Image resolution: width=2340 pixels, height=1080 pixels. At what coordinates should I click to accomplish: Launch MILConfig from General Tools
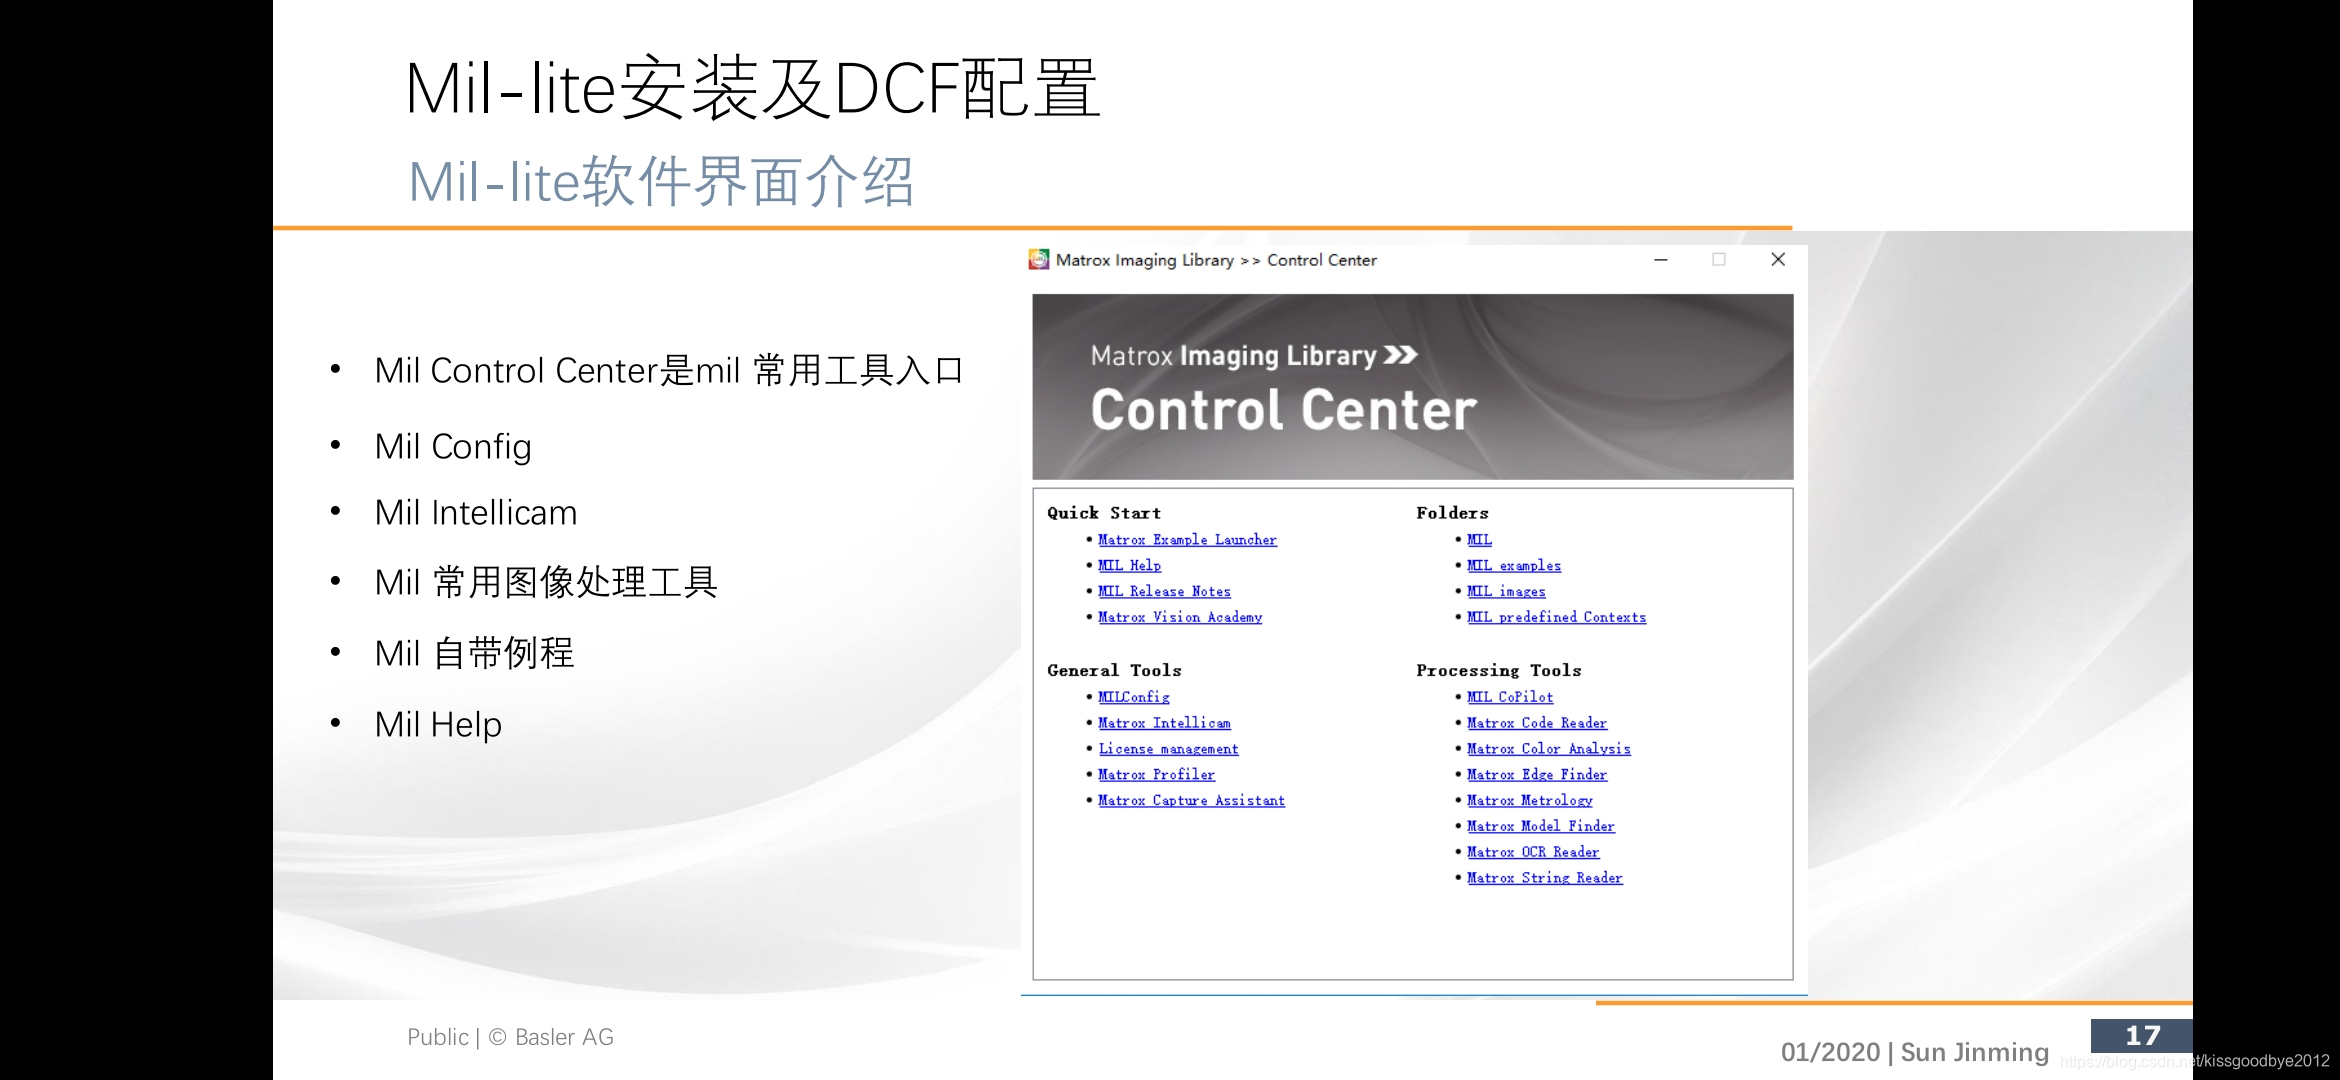coord(1133,697)
